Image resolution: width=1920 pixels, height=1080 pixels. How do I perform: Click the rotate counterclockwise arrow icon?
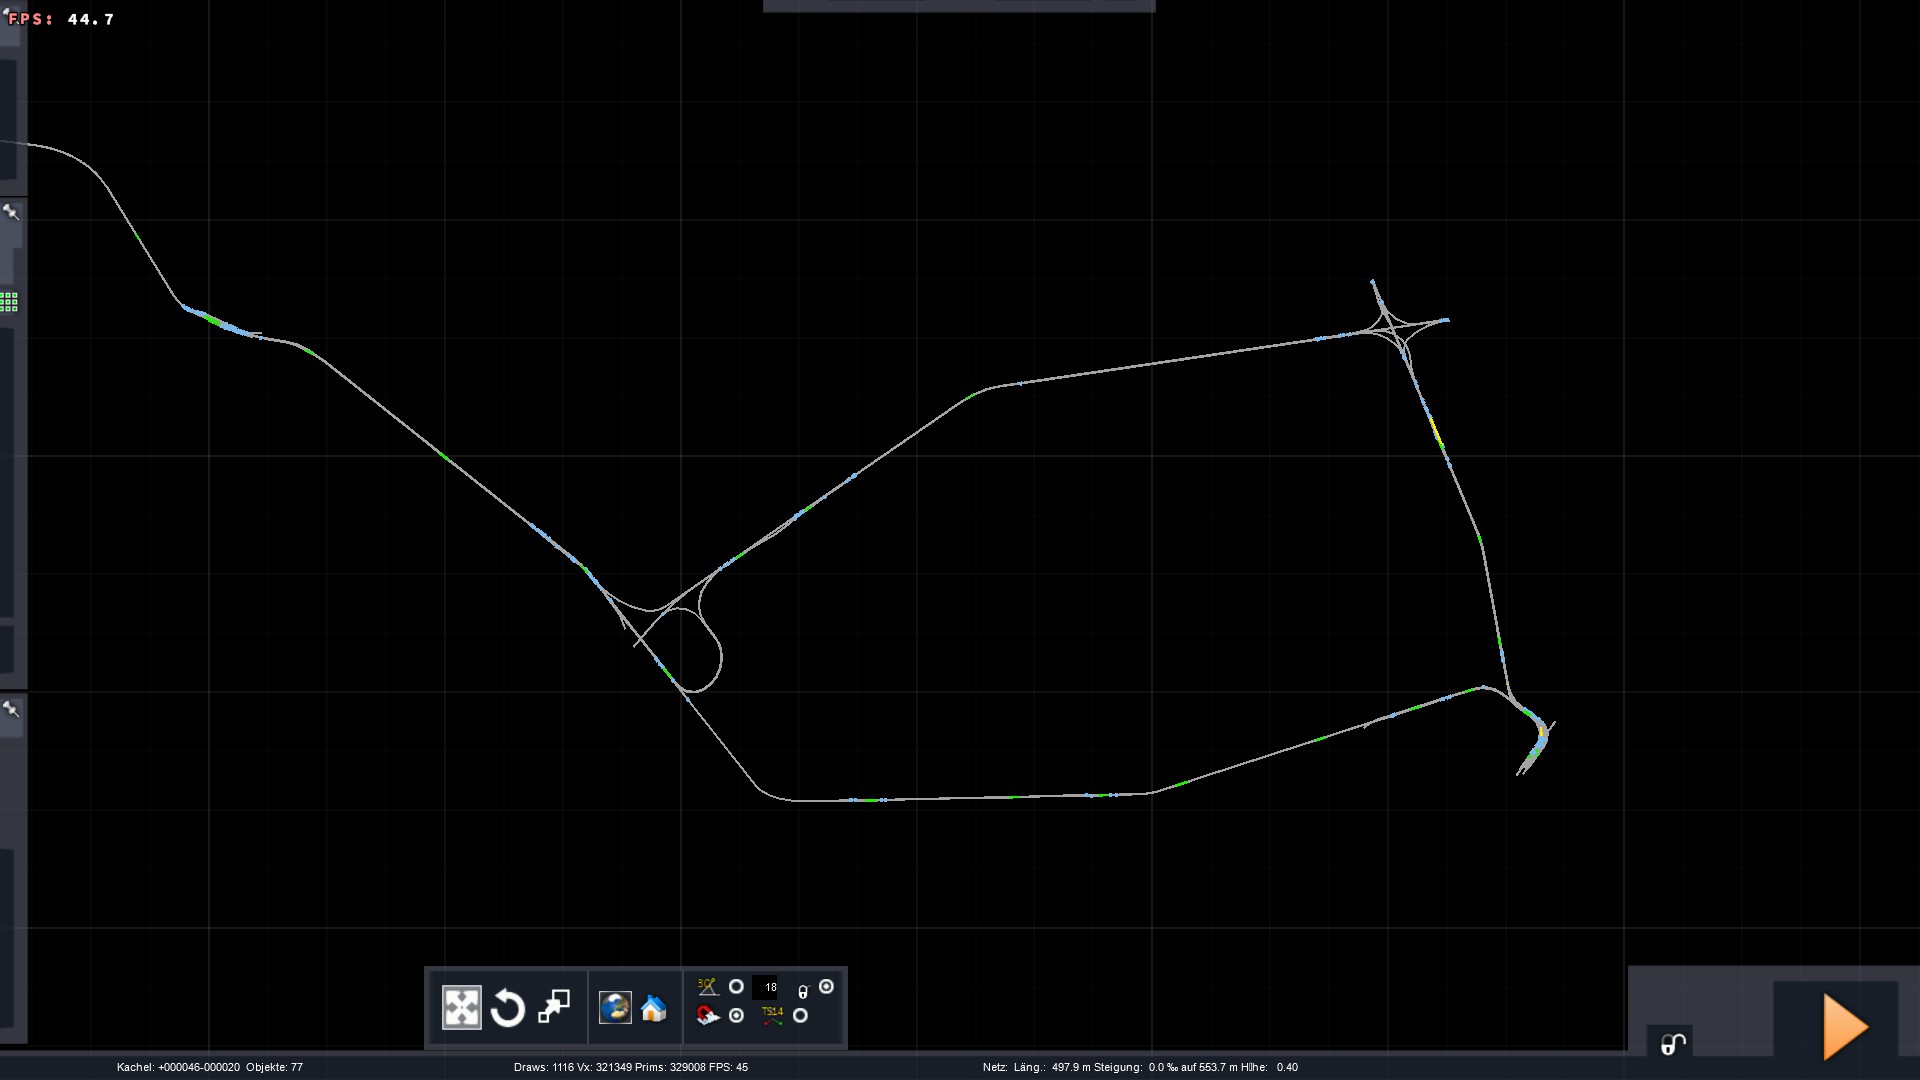pos(508,1007)
